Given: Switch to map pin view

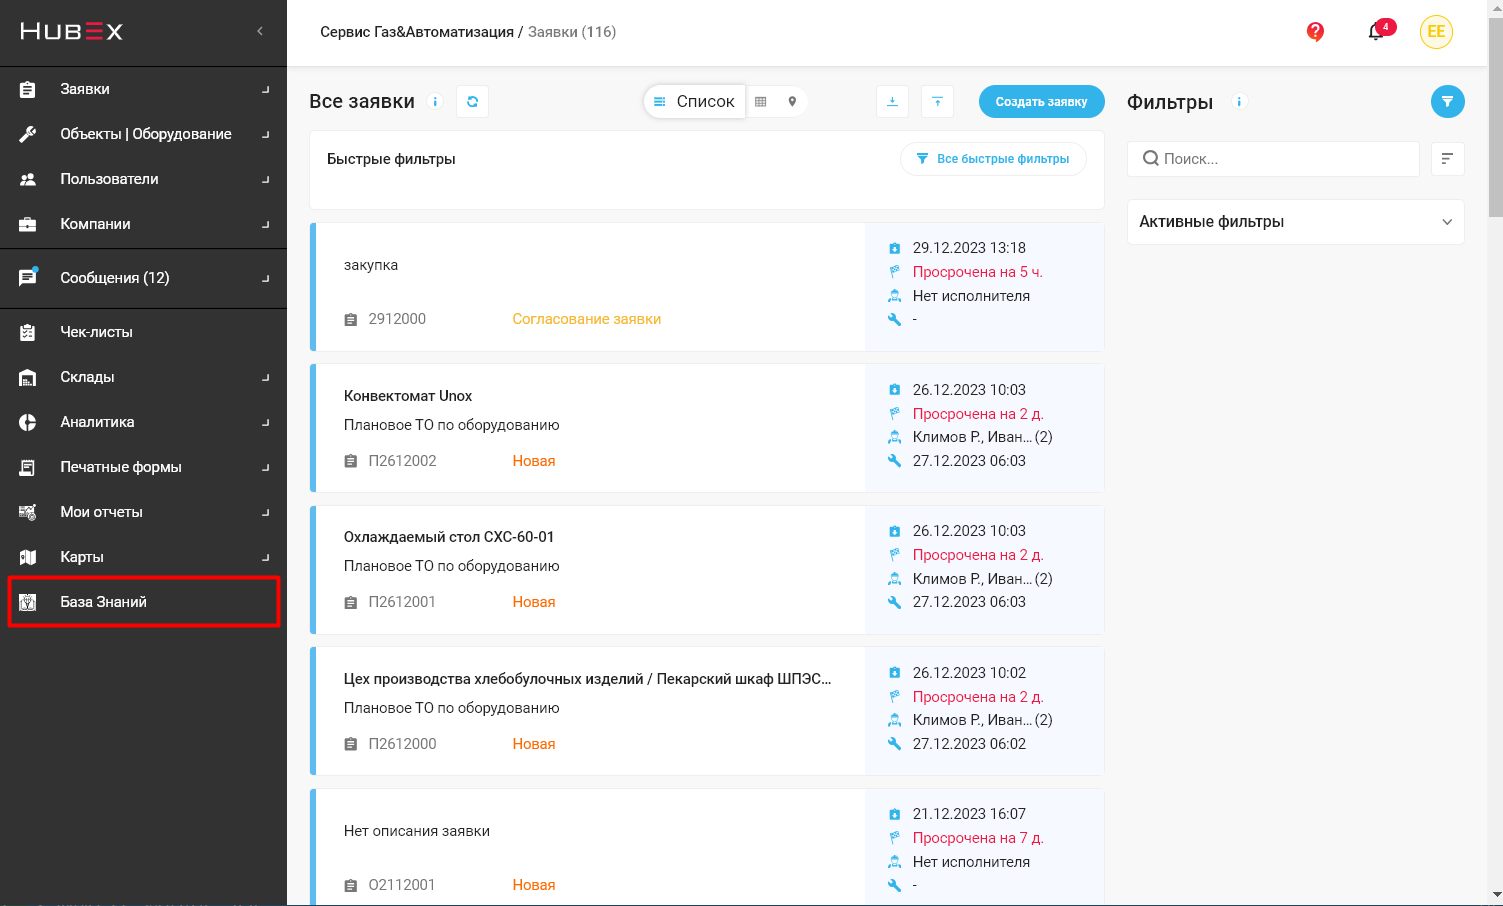Looking at the screenshot, I should 792,101.
